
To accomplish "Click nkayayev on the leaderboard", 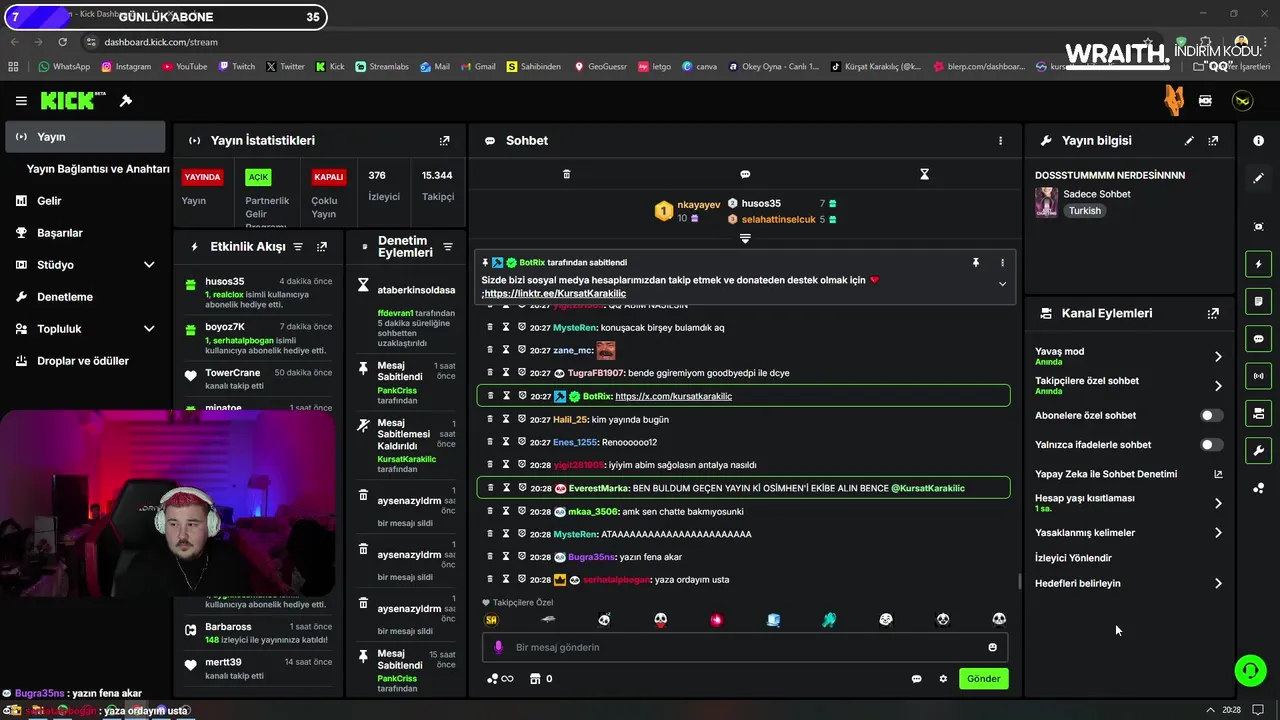I will [x=698, y=204].
